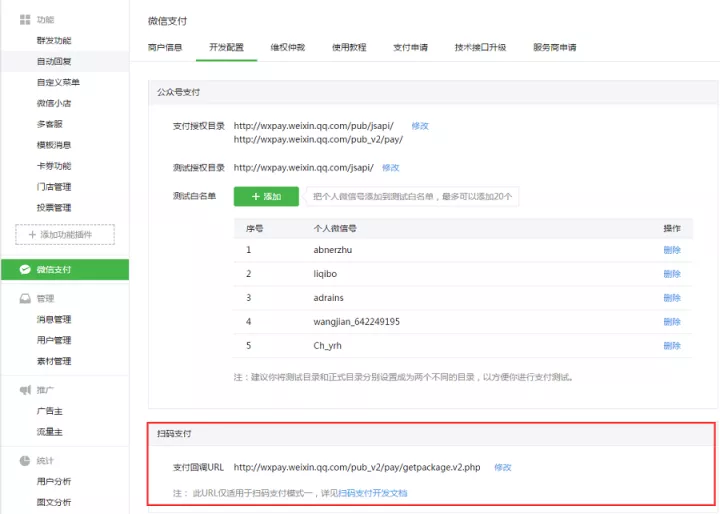Viewport: 720px width, 514px height.
Task: Click the wangjian_642249195 WeChat ID text
Action: (356, 322)
